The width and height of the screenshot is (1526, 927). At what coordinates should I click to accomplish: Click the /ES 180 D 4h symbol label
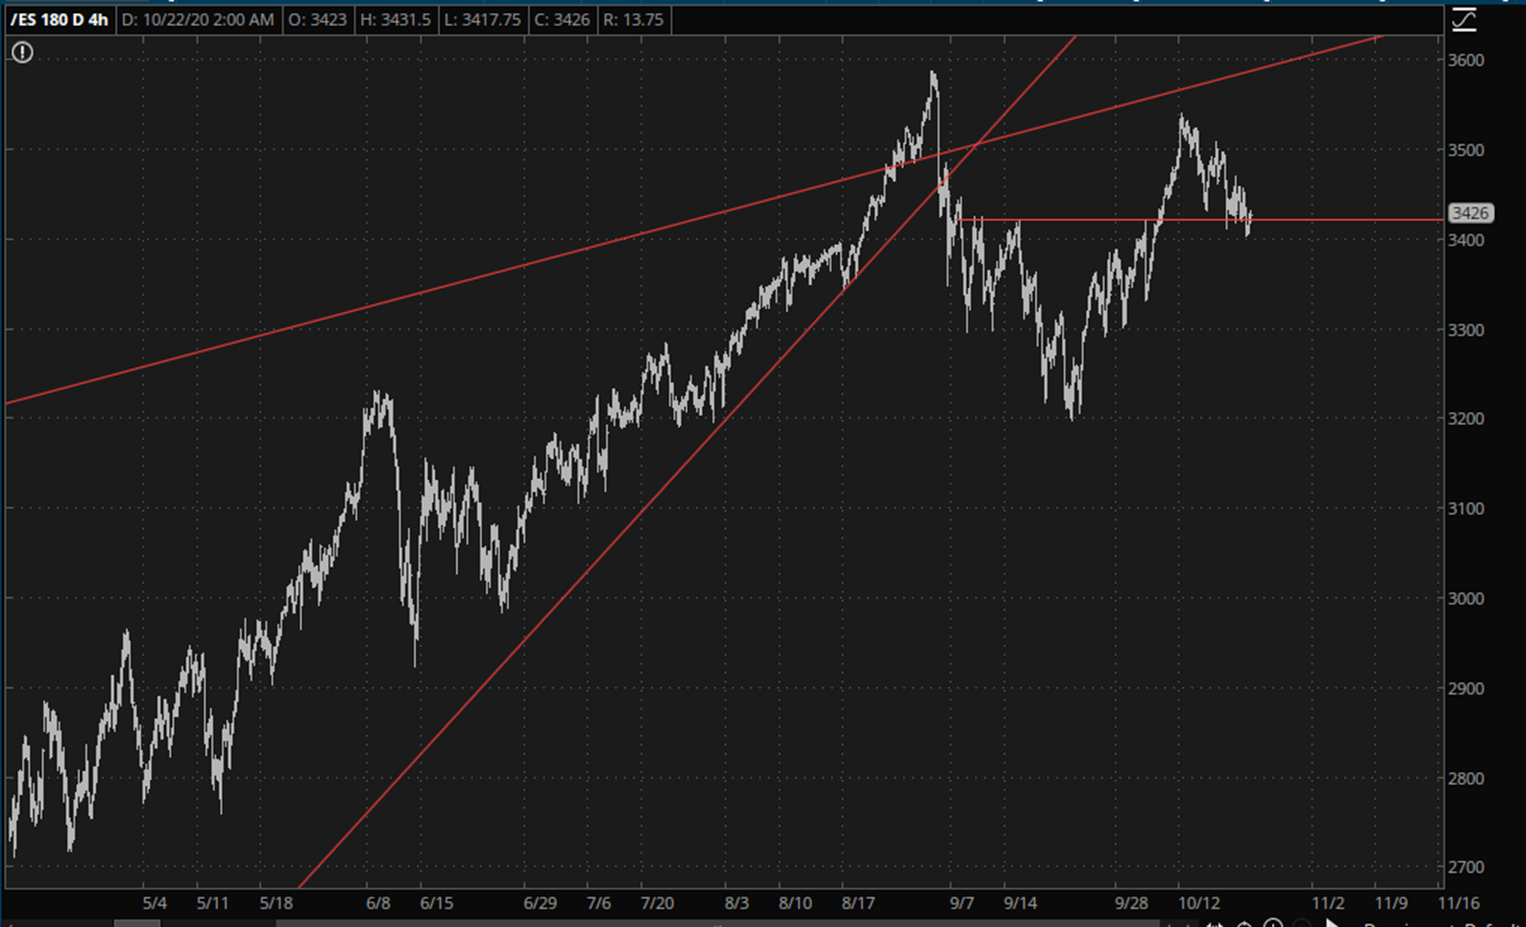pyautogui.click(x=60, y=20)
